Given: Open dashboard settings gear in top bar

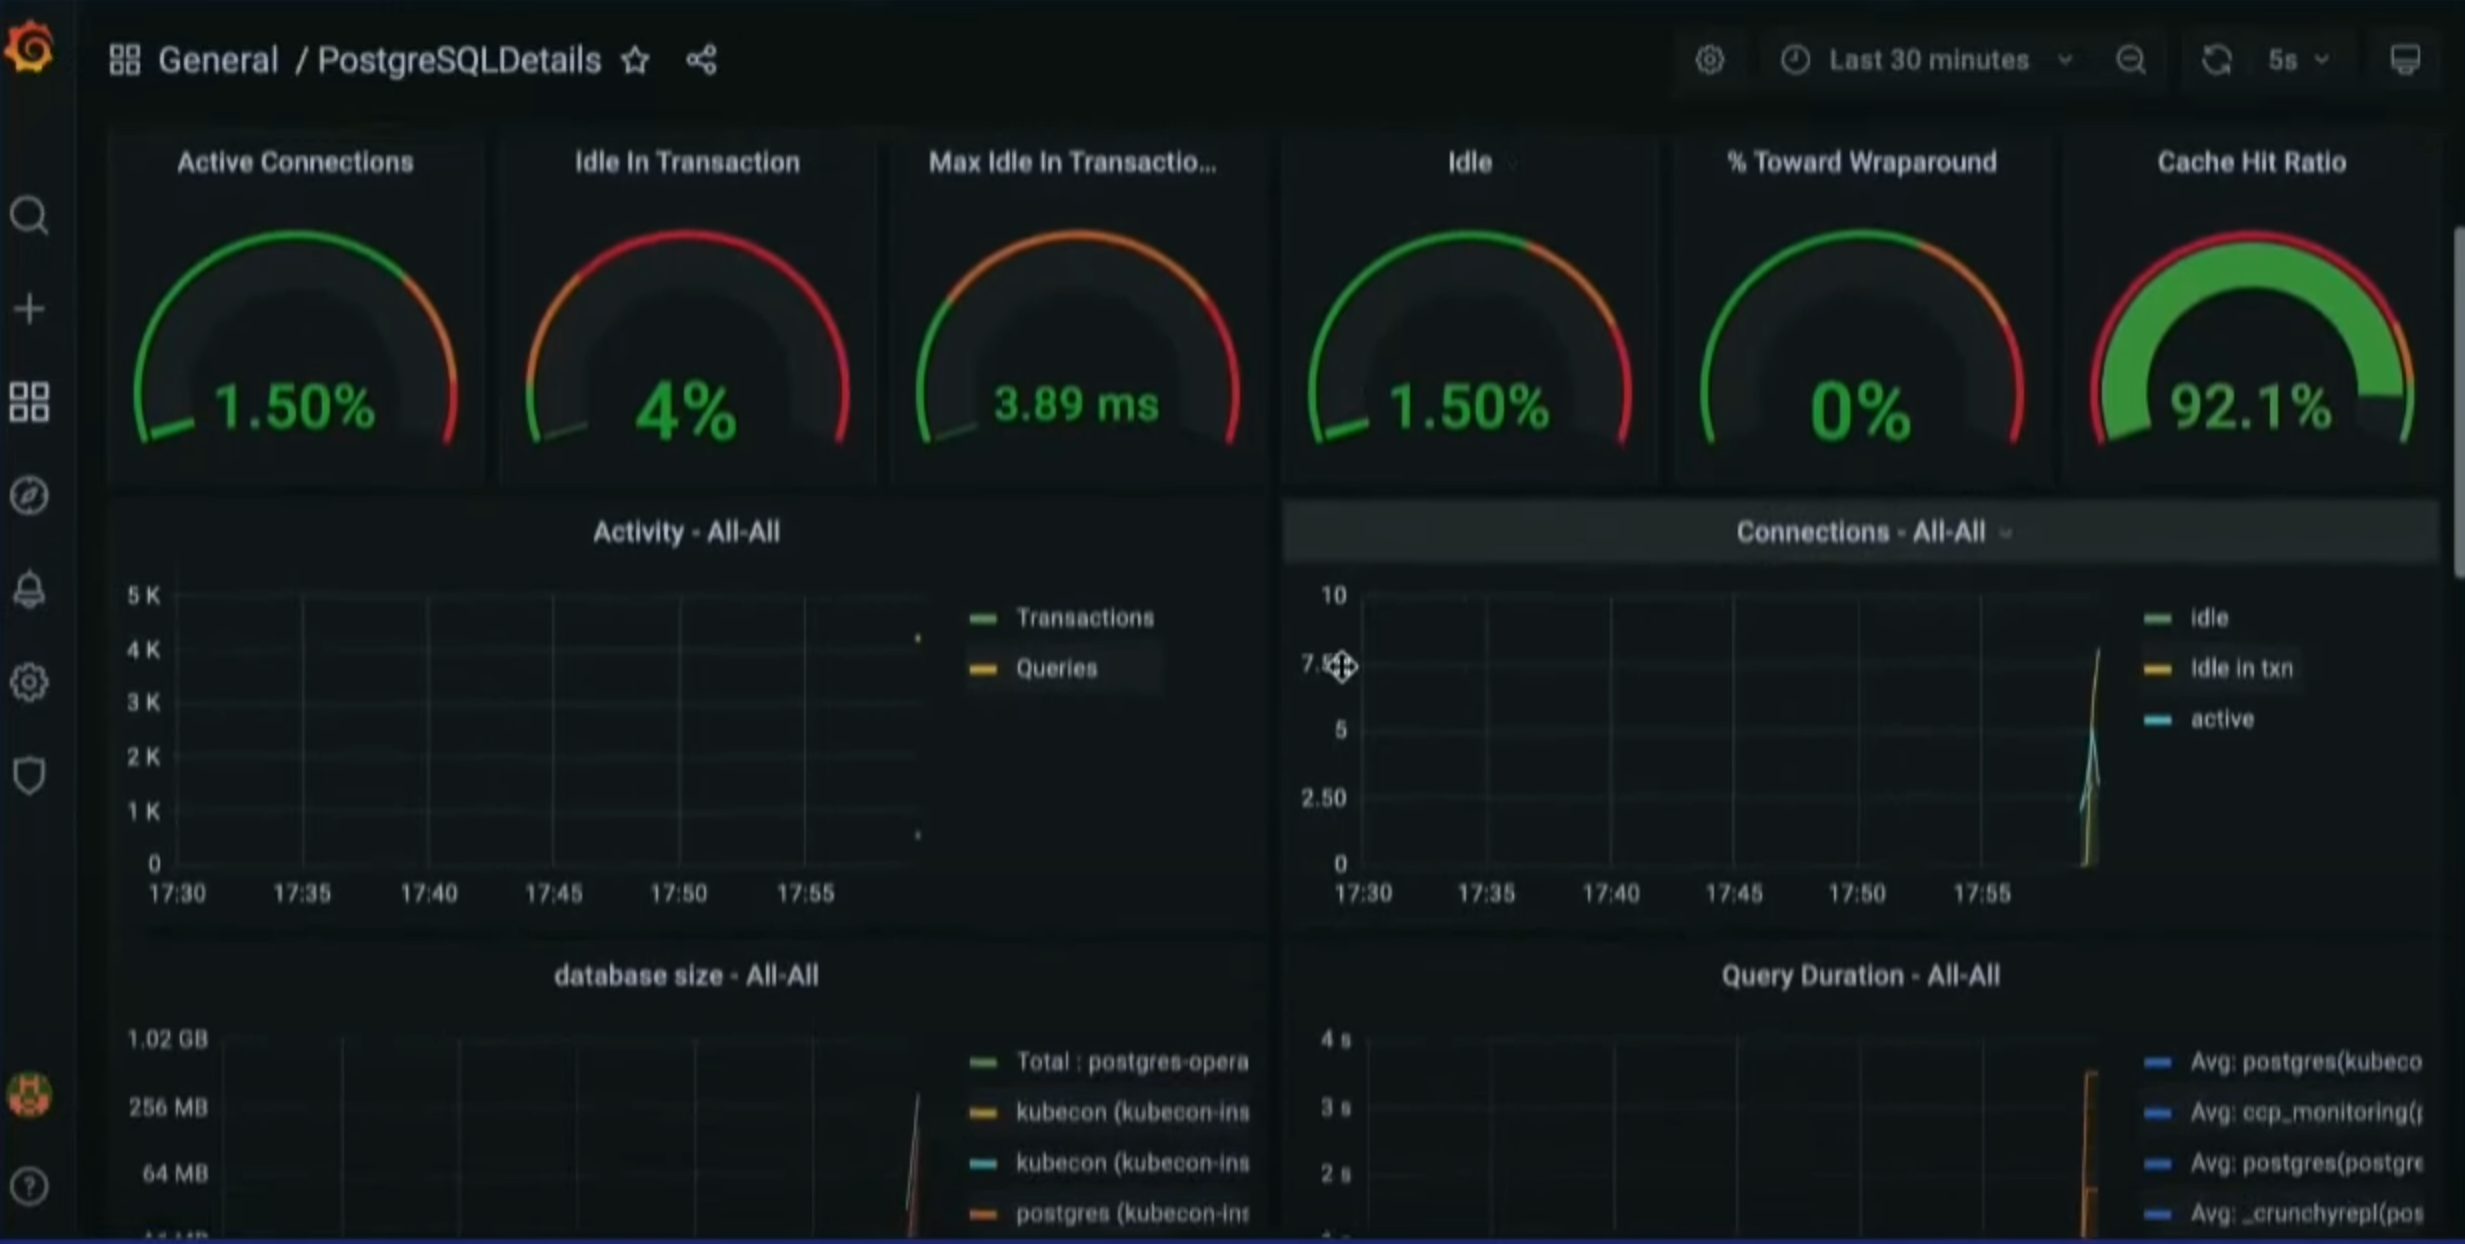Looking at the screenshot, I should coord(1710,60).
